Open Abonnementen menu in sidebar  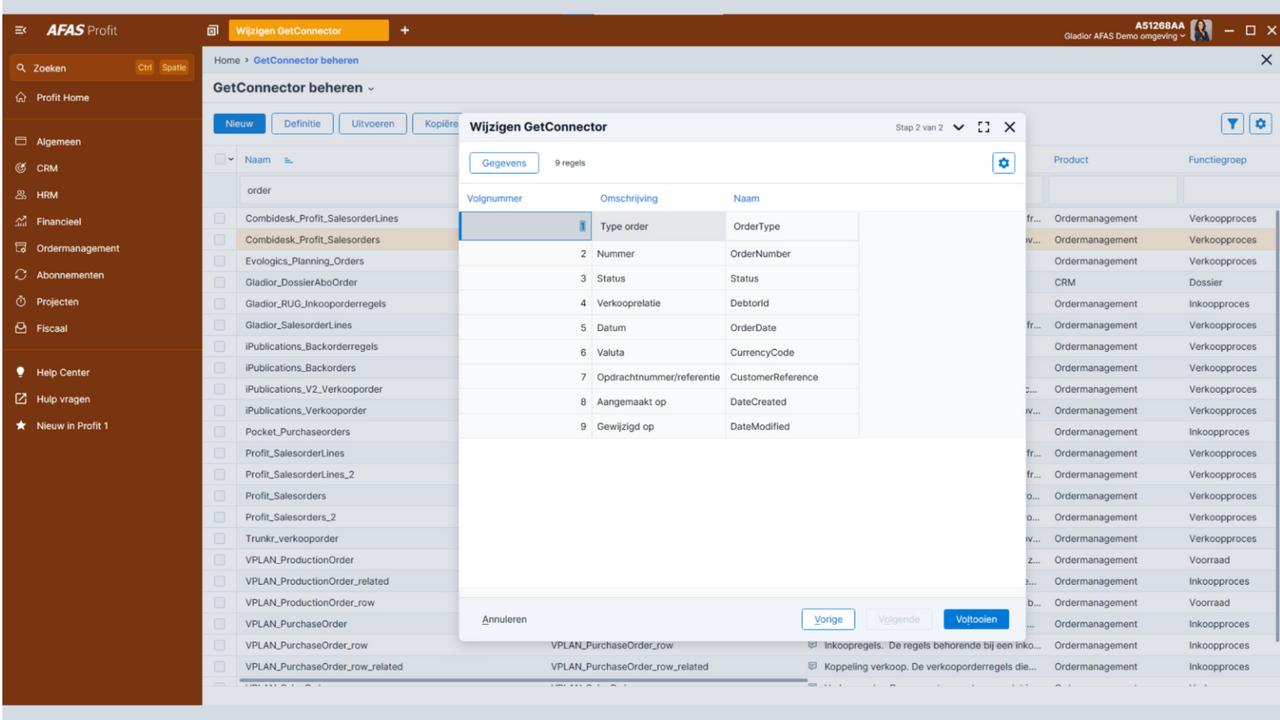[x=70, y=275]
